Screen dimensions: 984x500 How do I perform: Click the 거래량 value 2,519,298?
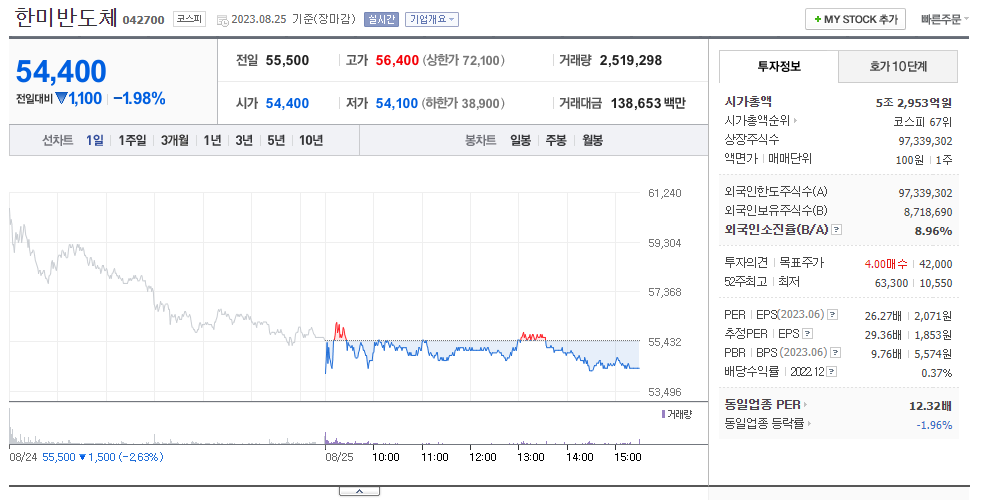tap(631, 60)
